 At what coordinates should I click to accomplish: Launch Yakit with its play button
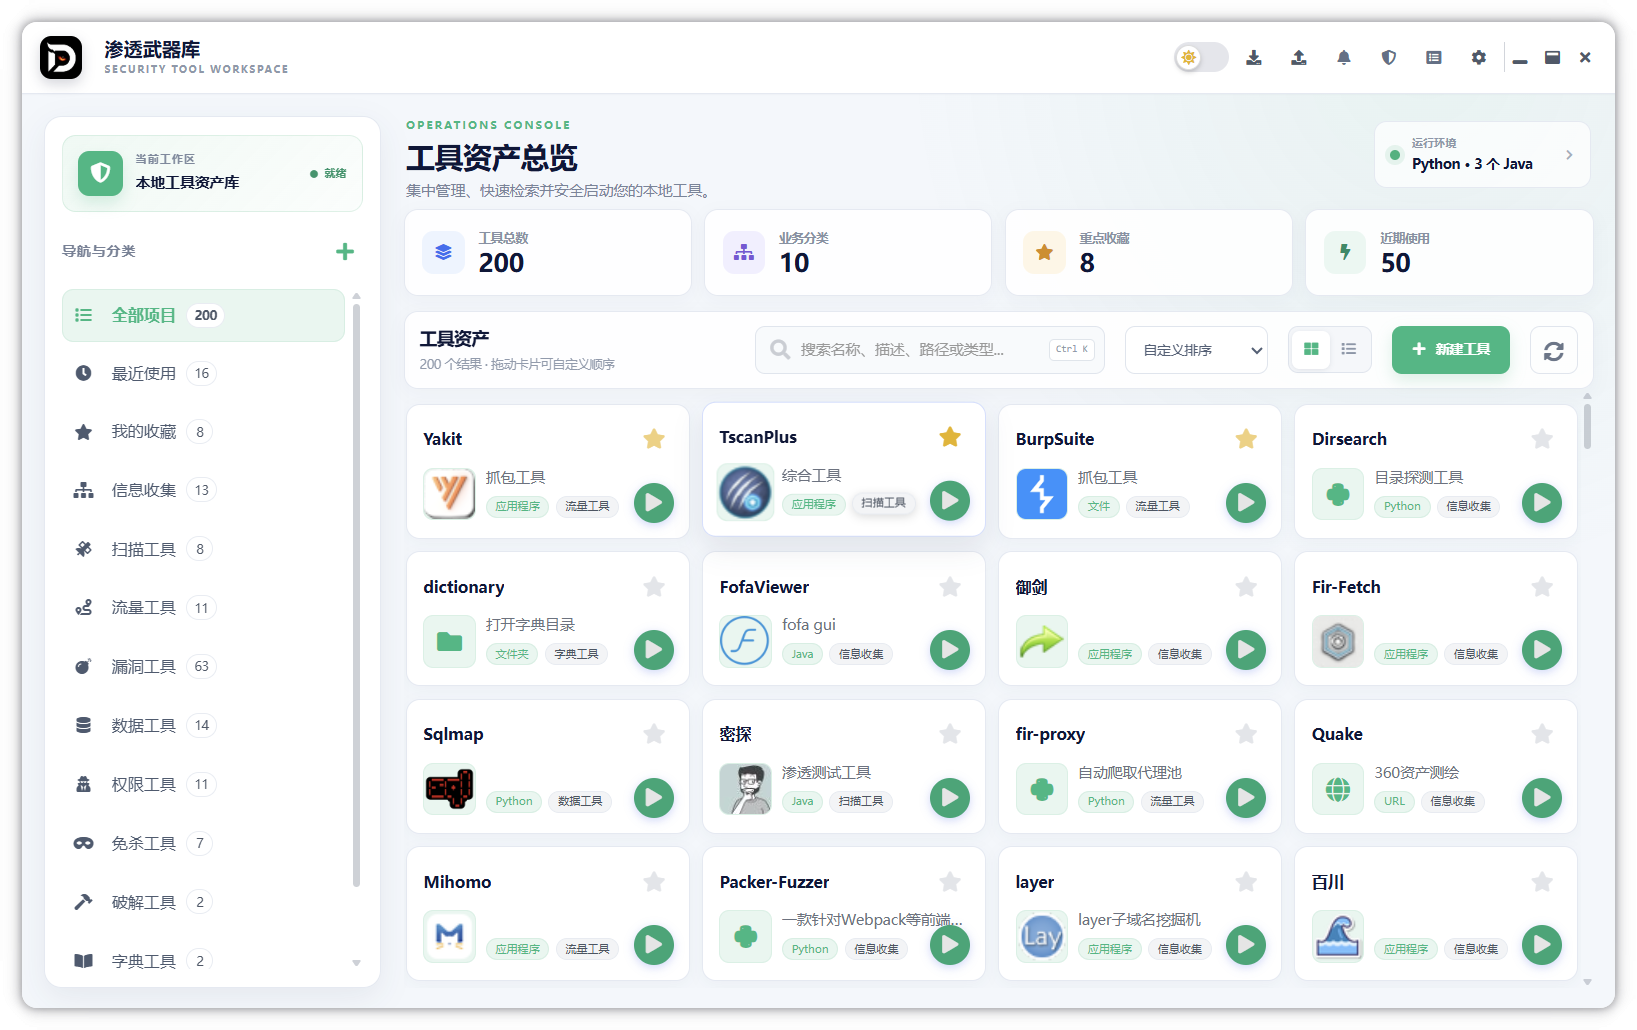click(x=654, y=502)
